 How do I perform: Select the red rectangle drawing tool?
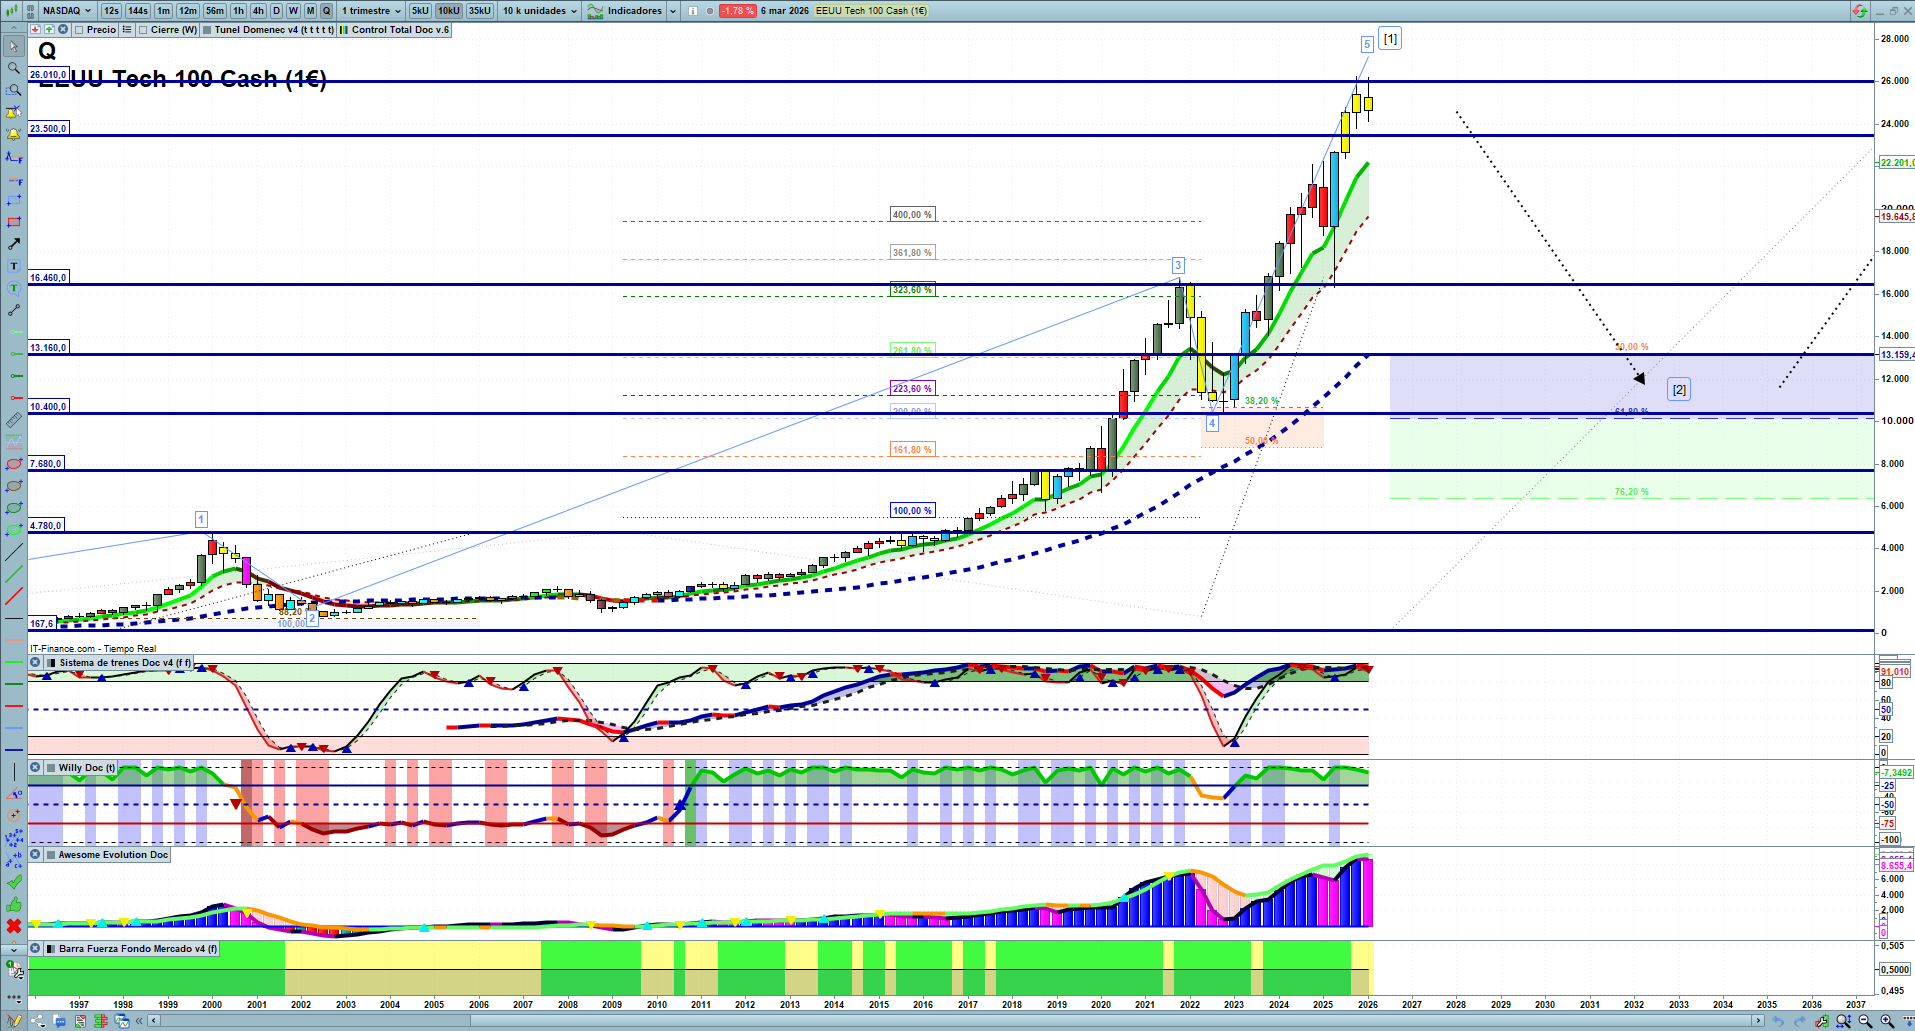pos(14,222)
